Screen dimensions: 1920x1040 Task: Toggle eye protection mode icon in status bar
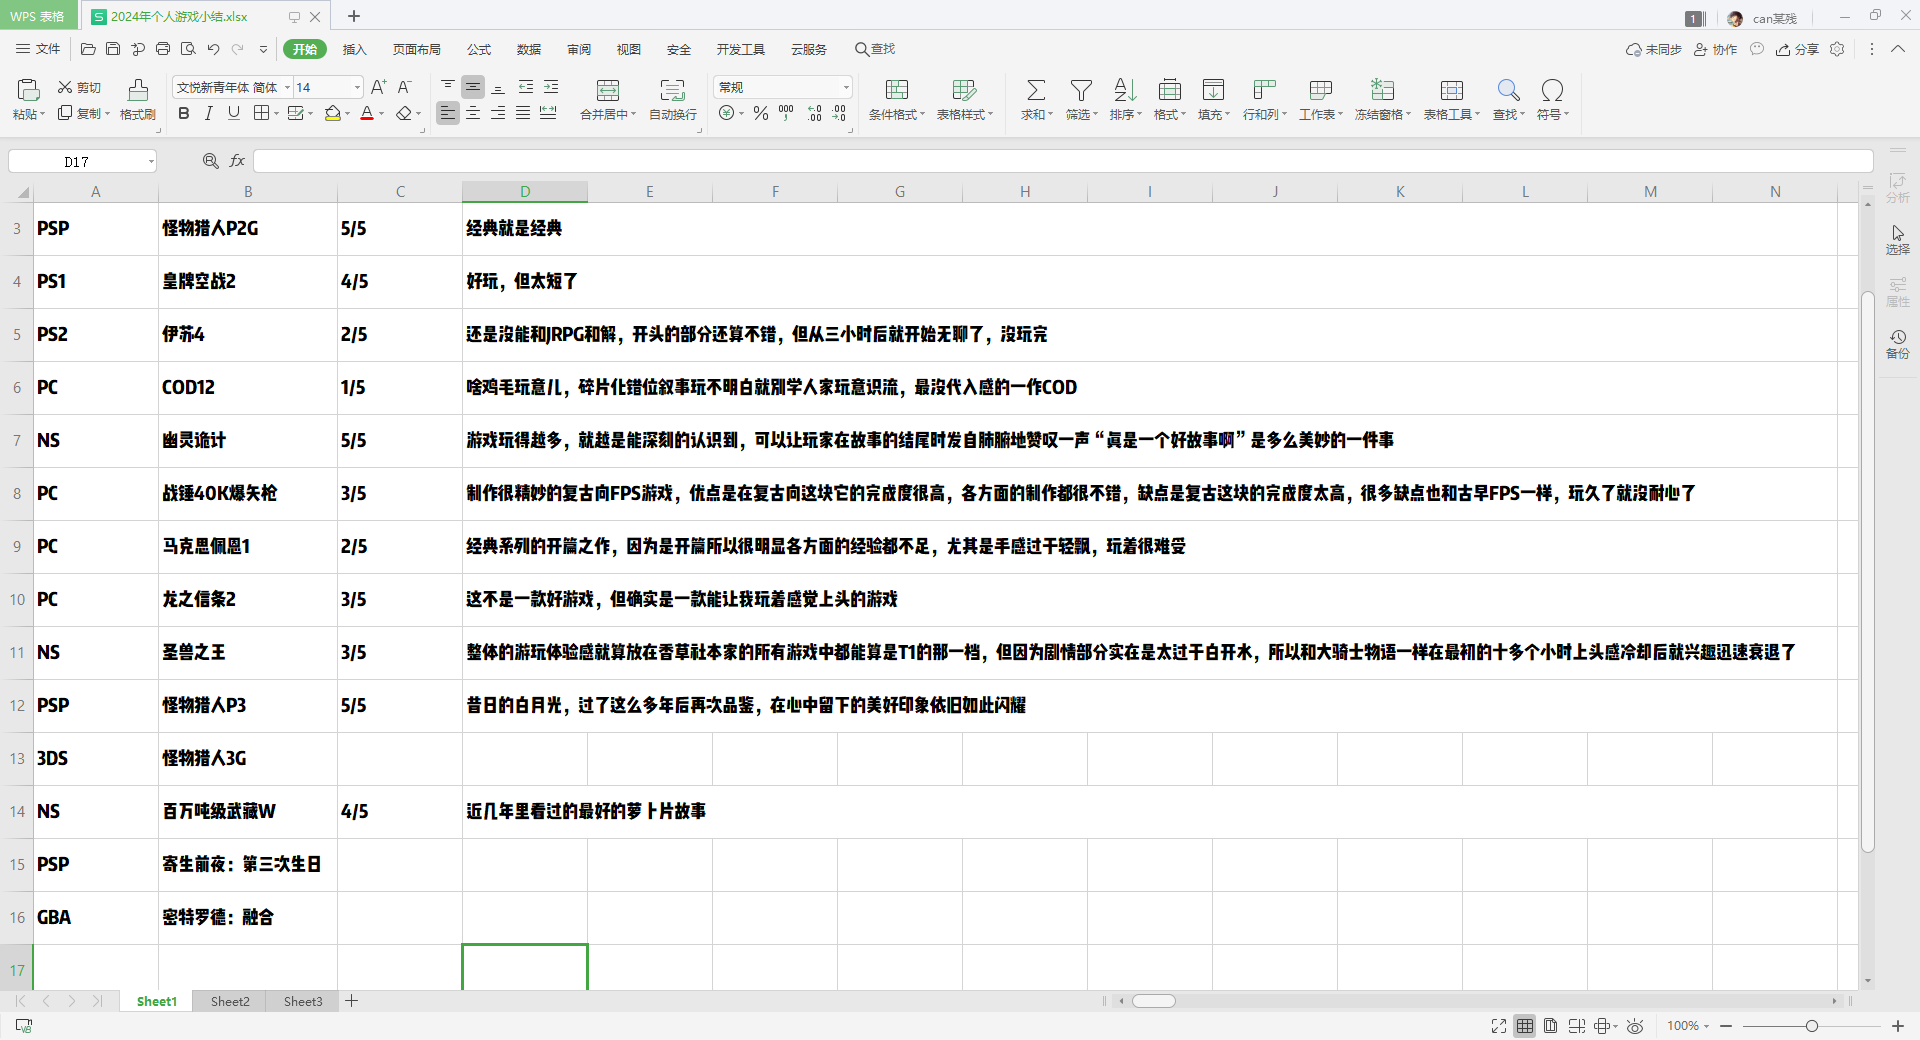pyautogui.click(x=1635, y=1026)
